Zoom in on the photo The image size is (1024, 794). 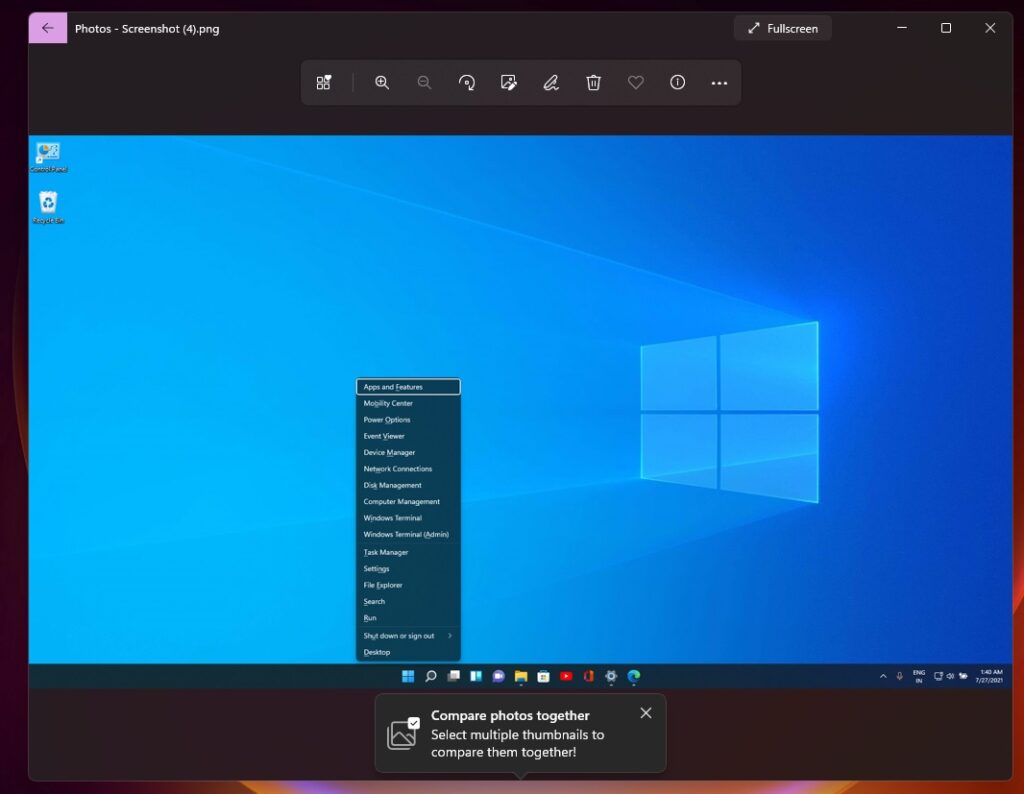pyautogui.click(x=381, y=82)
